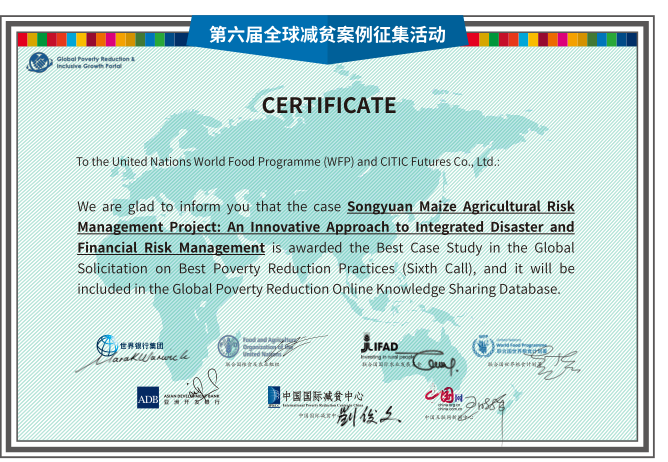Screen dimensions: 668x462
Task: Click the Chinese signature beside poverty center logo
Action: (368, 416)
